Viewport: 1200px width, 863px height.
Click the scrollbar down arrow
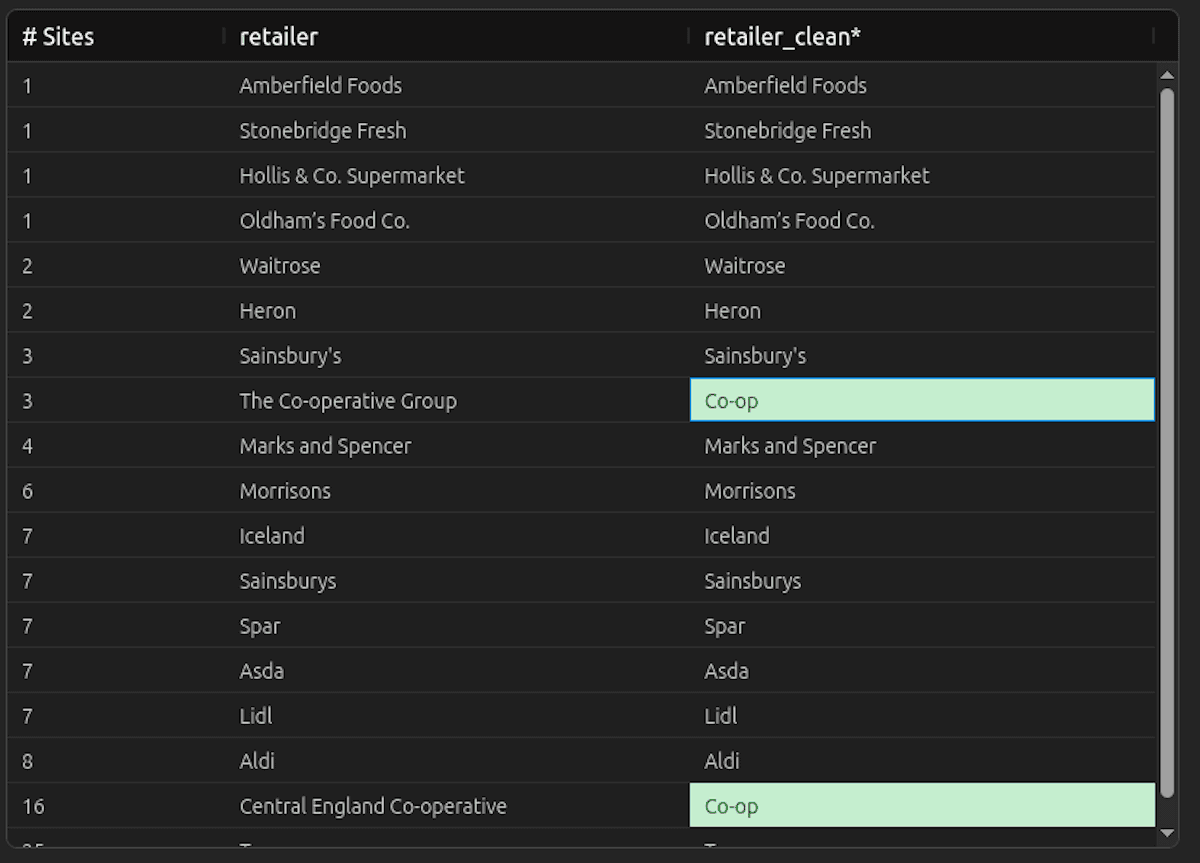pos(1166,832)
